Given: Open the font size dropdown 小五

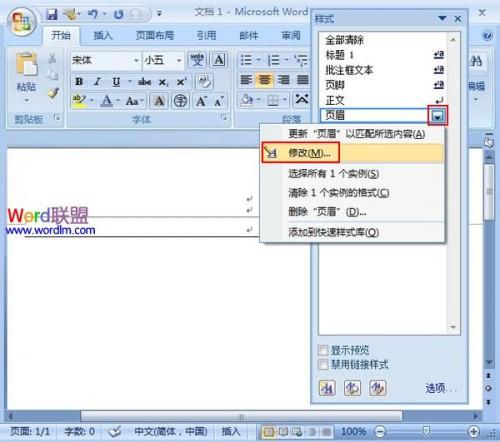Looking at the screenshot, I should (179, 60).
